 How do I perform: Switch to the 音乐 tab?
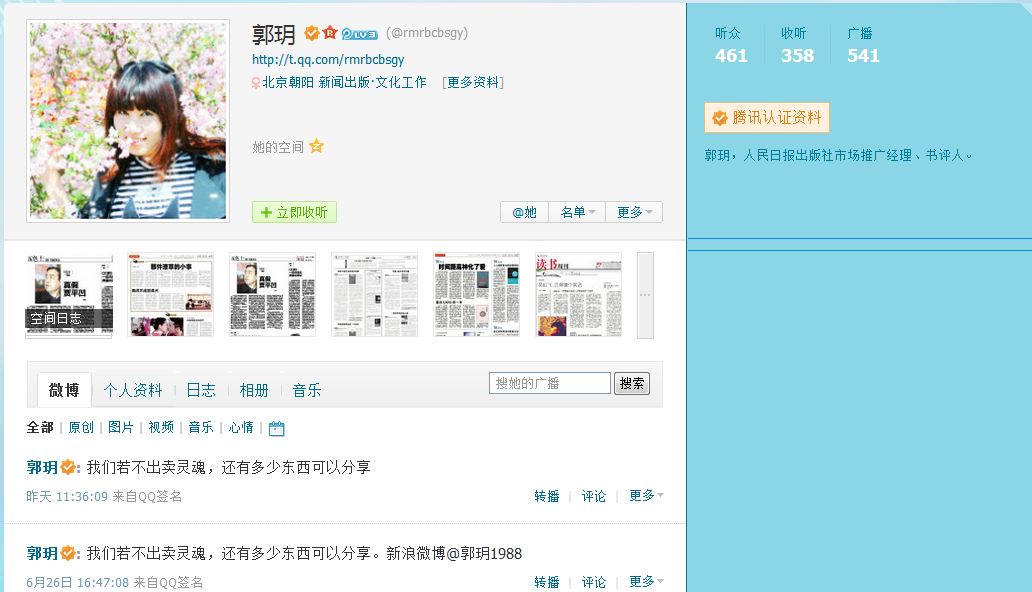pyautogui.click(x=307, y=390)
